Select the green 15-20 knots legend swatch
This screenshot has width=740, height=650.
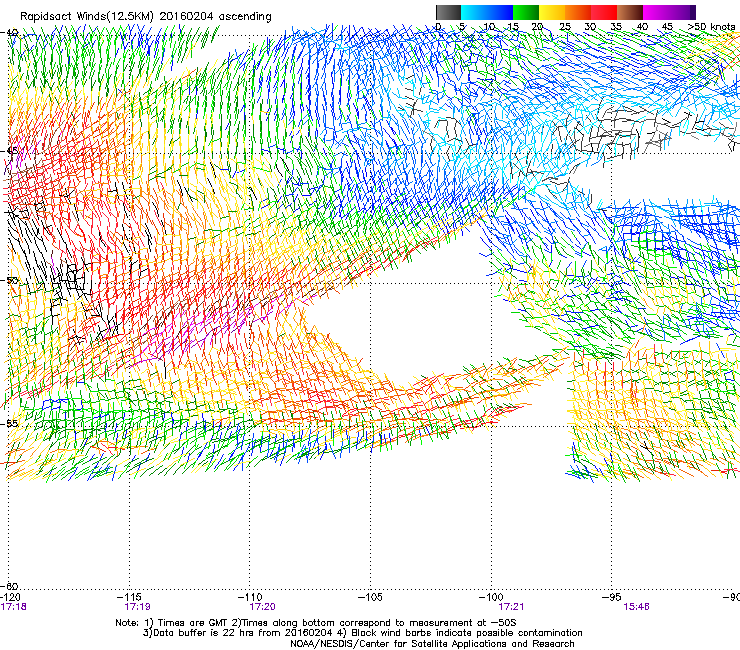526,12
